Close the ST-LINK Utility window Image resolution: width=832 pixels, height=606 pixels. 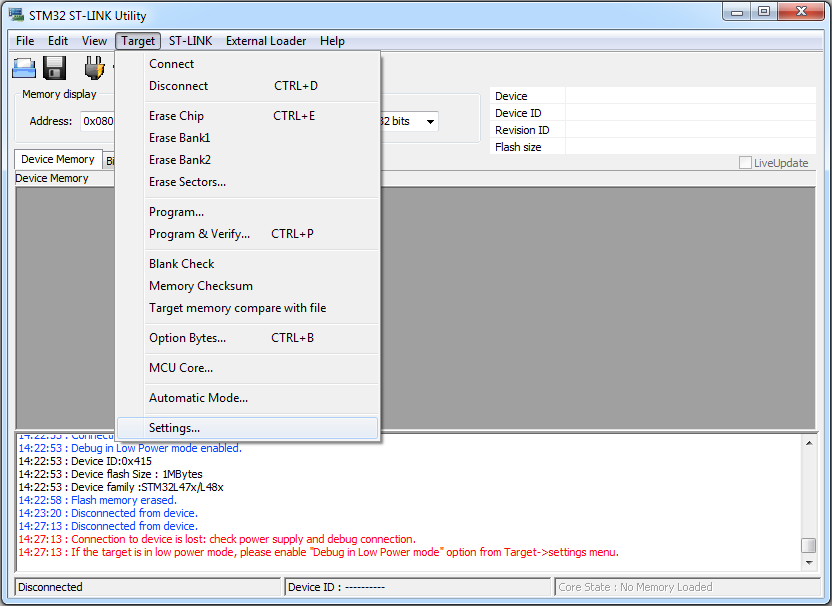[801, 12]
